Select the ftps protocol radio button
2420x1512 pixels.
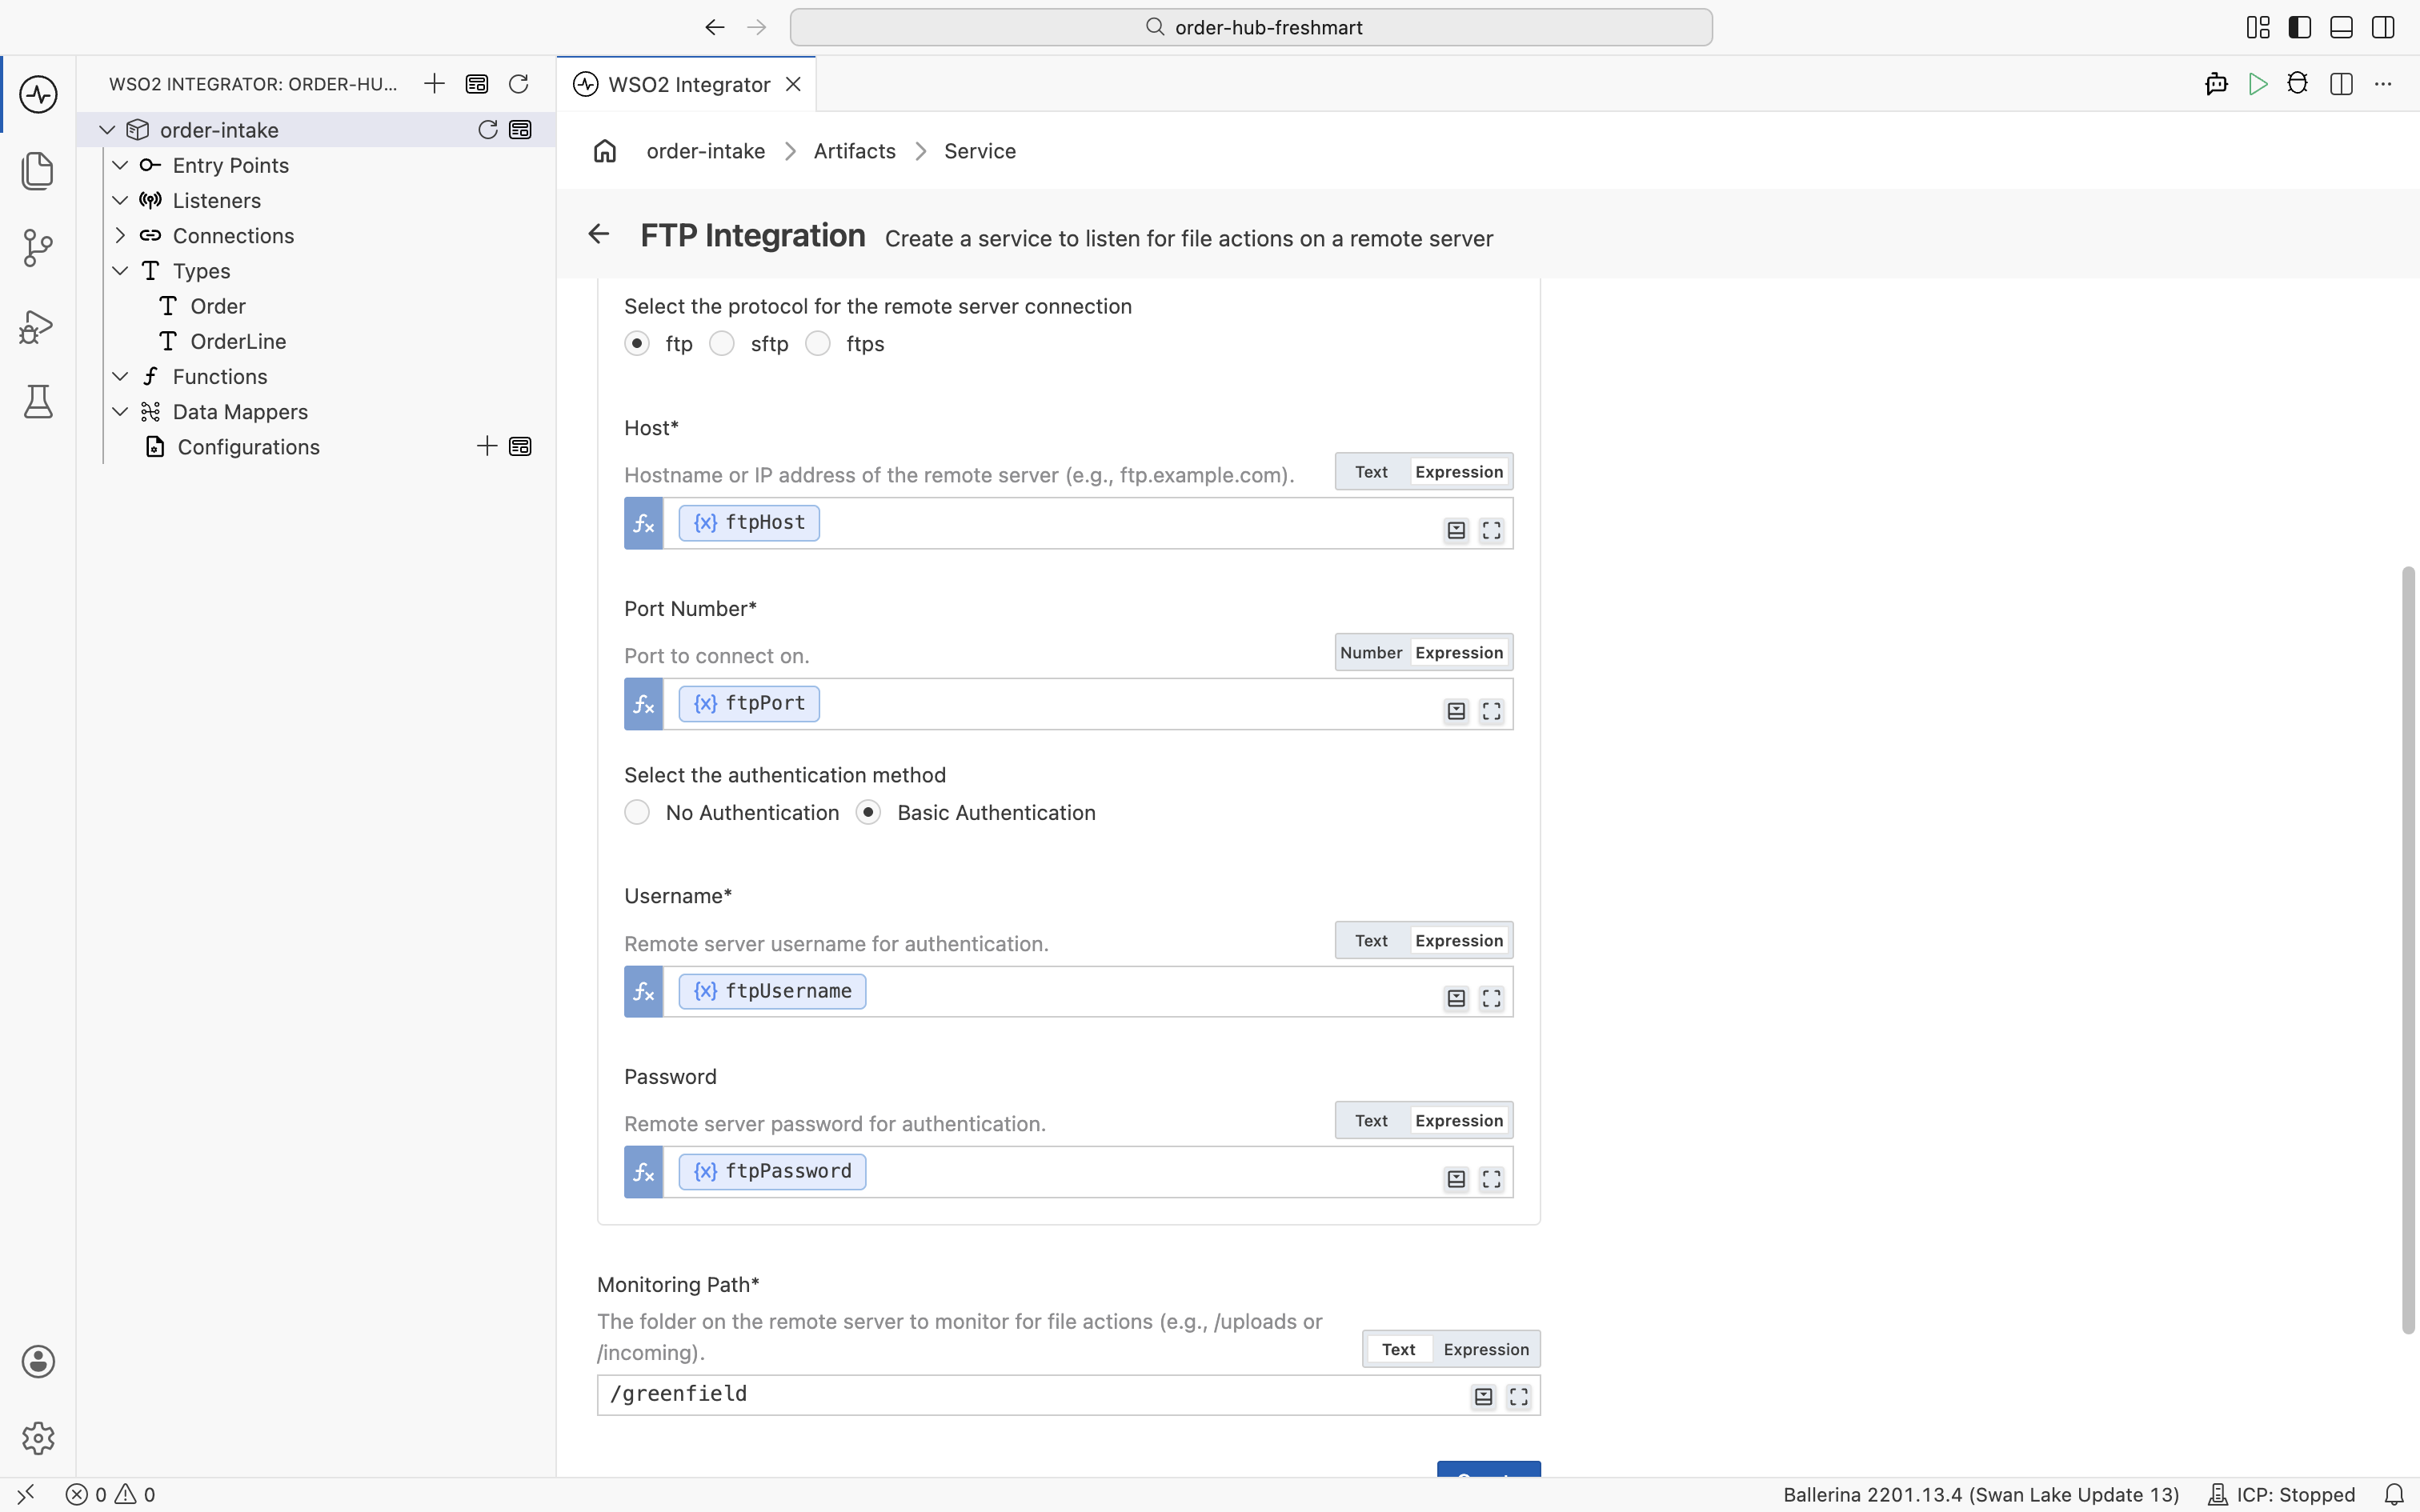818,343
